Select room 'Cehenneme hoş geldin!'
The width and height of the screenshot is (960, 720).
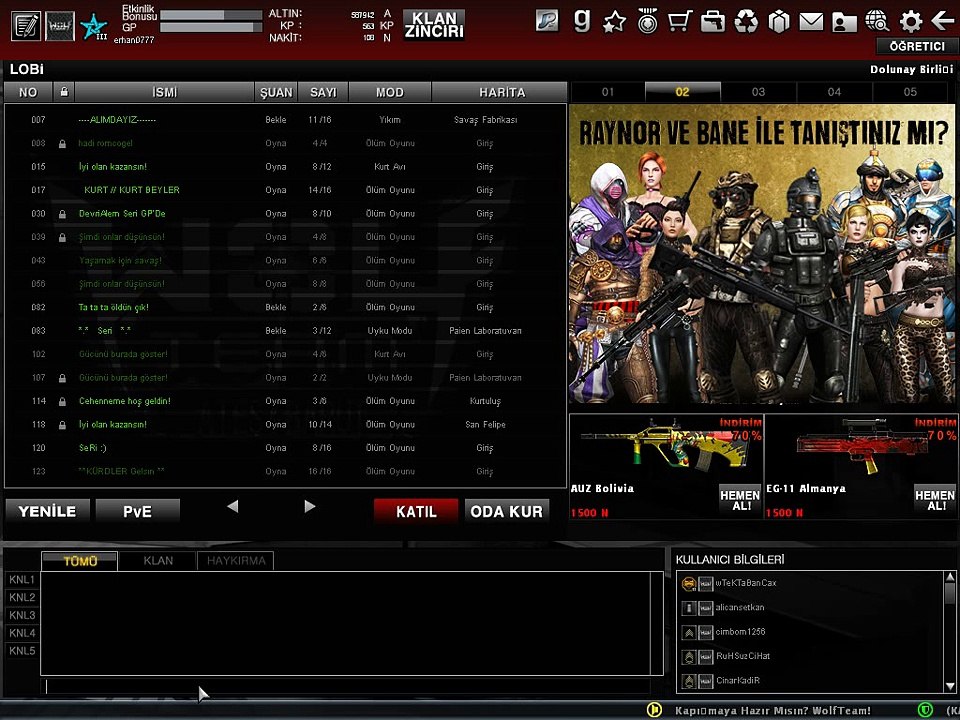point(285,402)
